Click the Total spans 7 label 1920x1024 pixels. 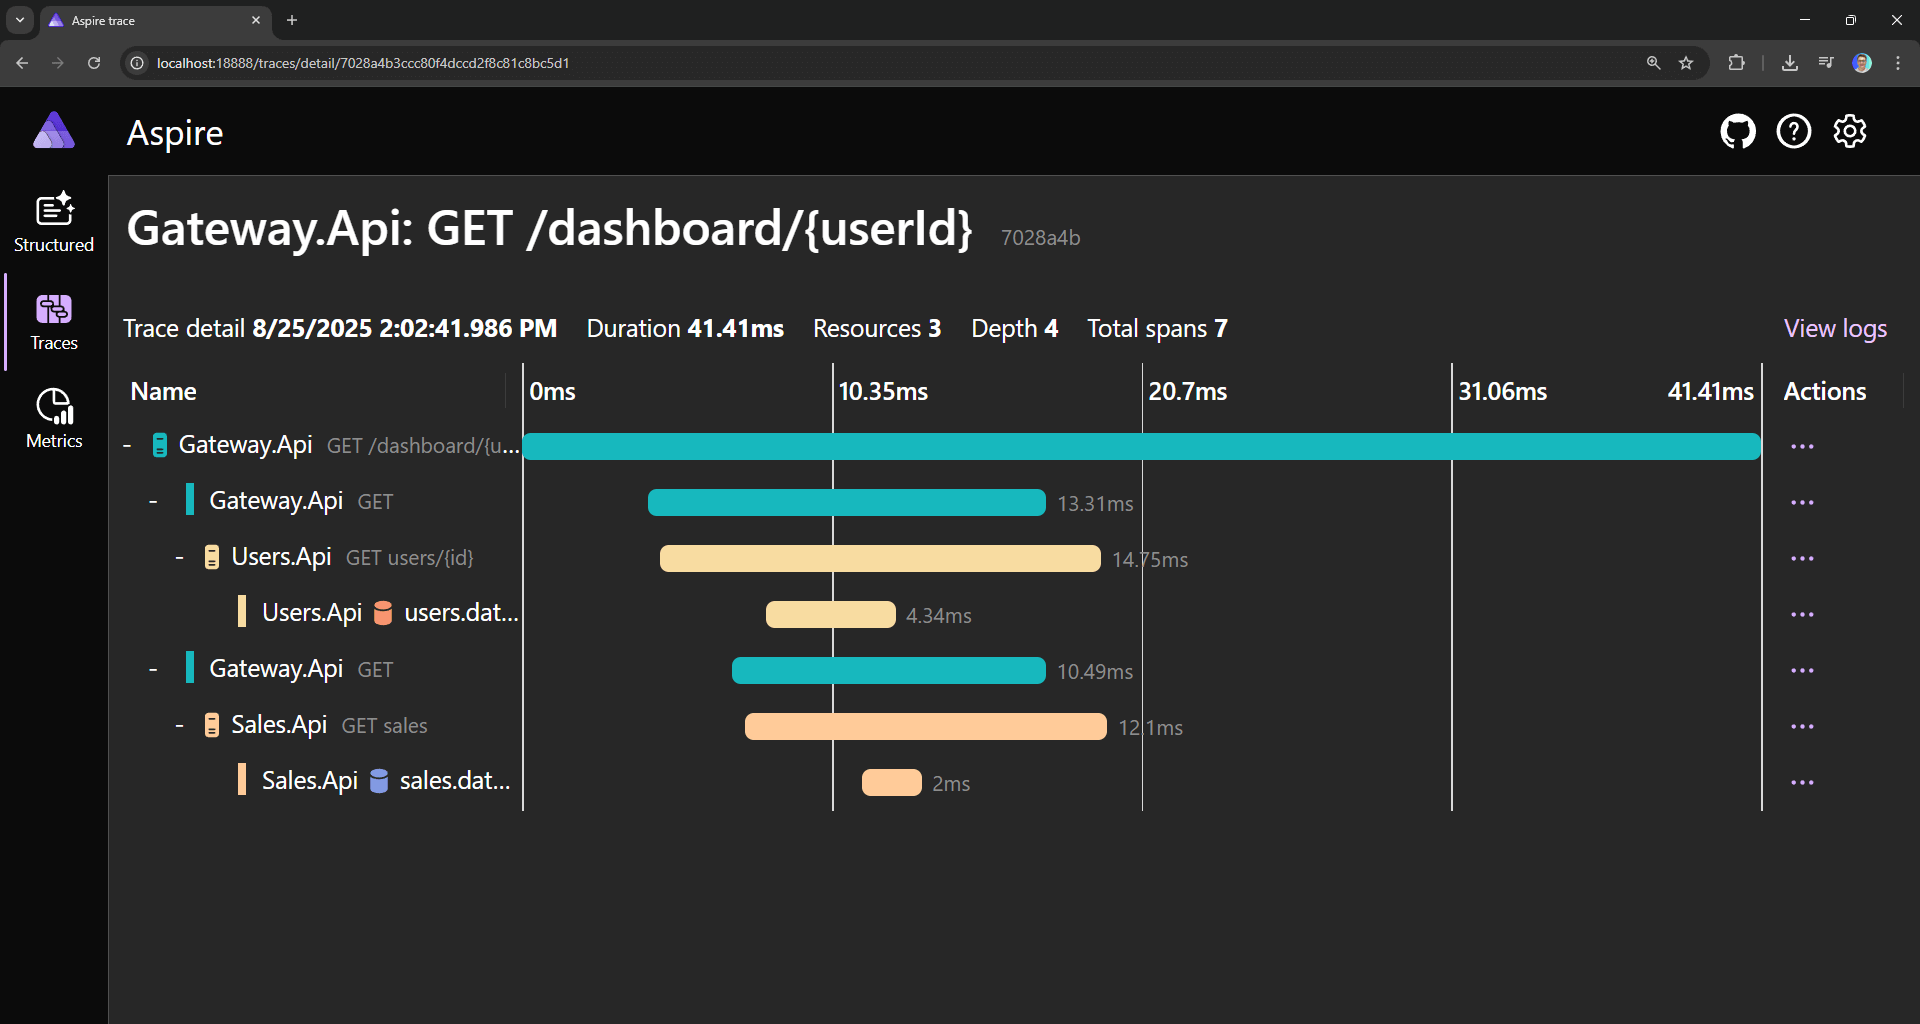pyautogui.click(x=1157, y=329)
